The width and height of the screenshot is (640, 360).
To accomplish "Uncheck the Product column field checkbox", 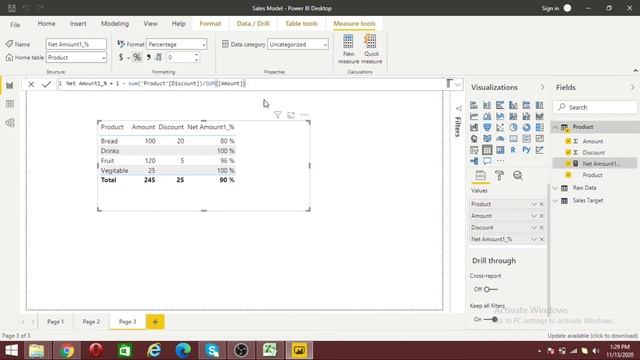I will (x=568, y=175).
